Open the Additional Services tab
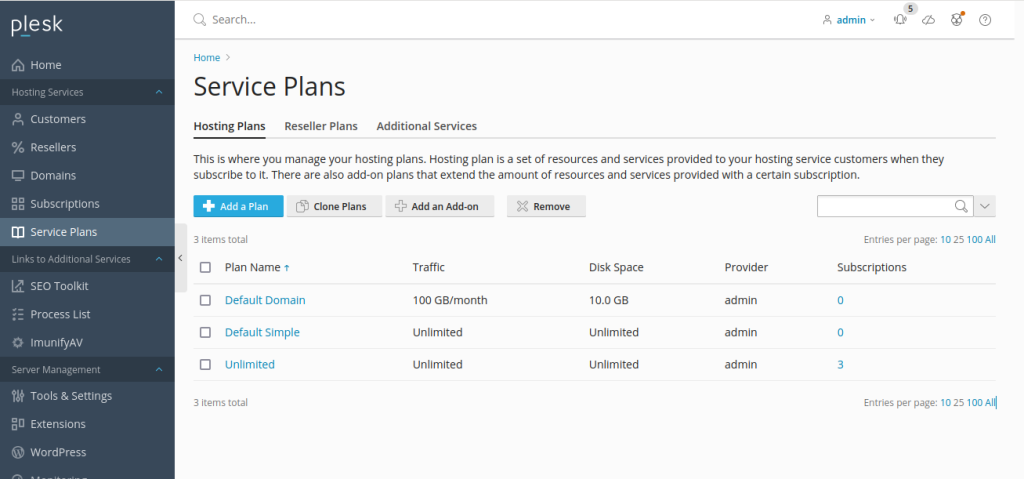 pos(426,126)
